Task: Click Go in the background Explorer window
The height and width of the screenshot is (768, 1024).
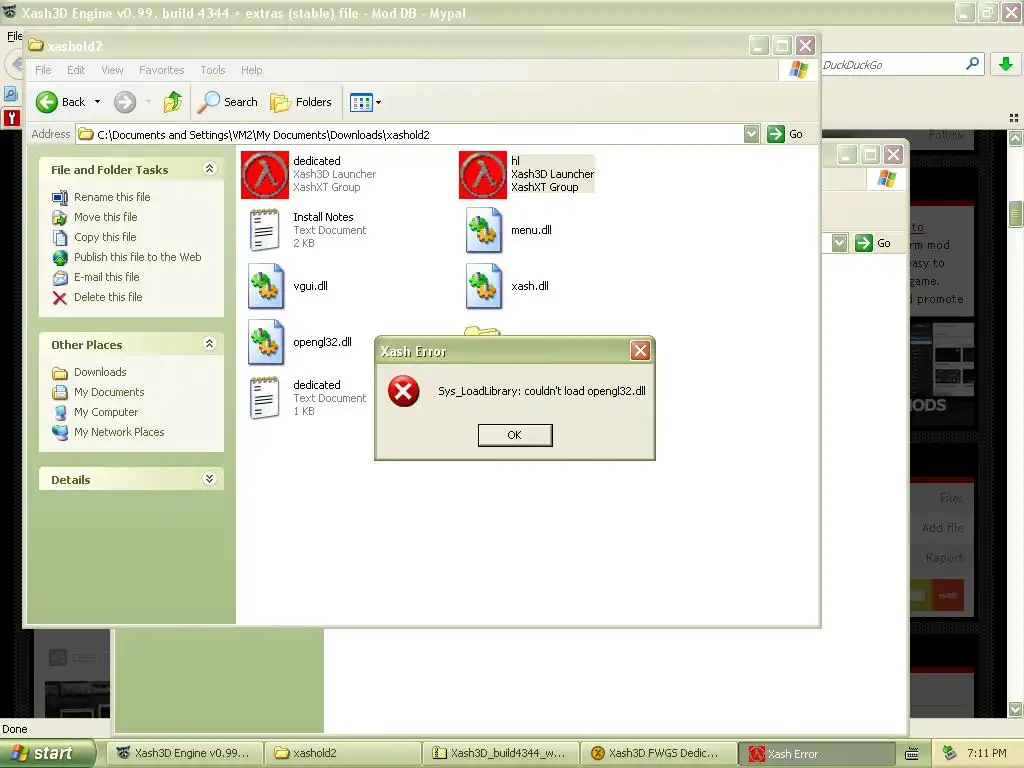Action: click(873, 243)
